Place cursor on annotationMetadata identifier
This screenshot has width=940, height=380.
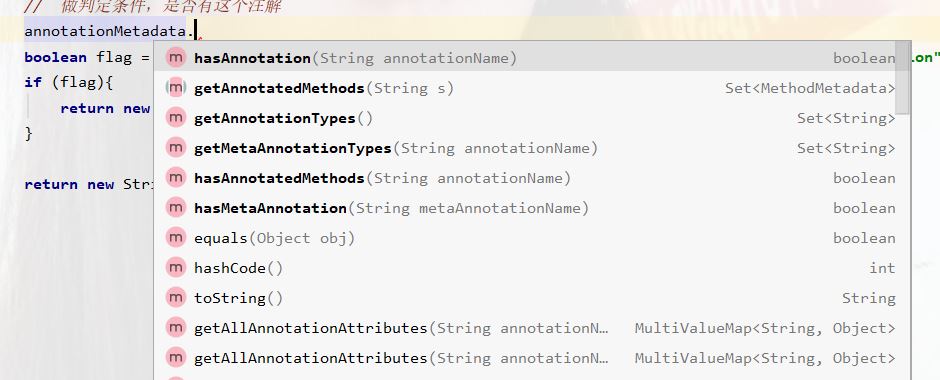tap(105, 31)
